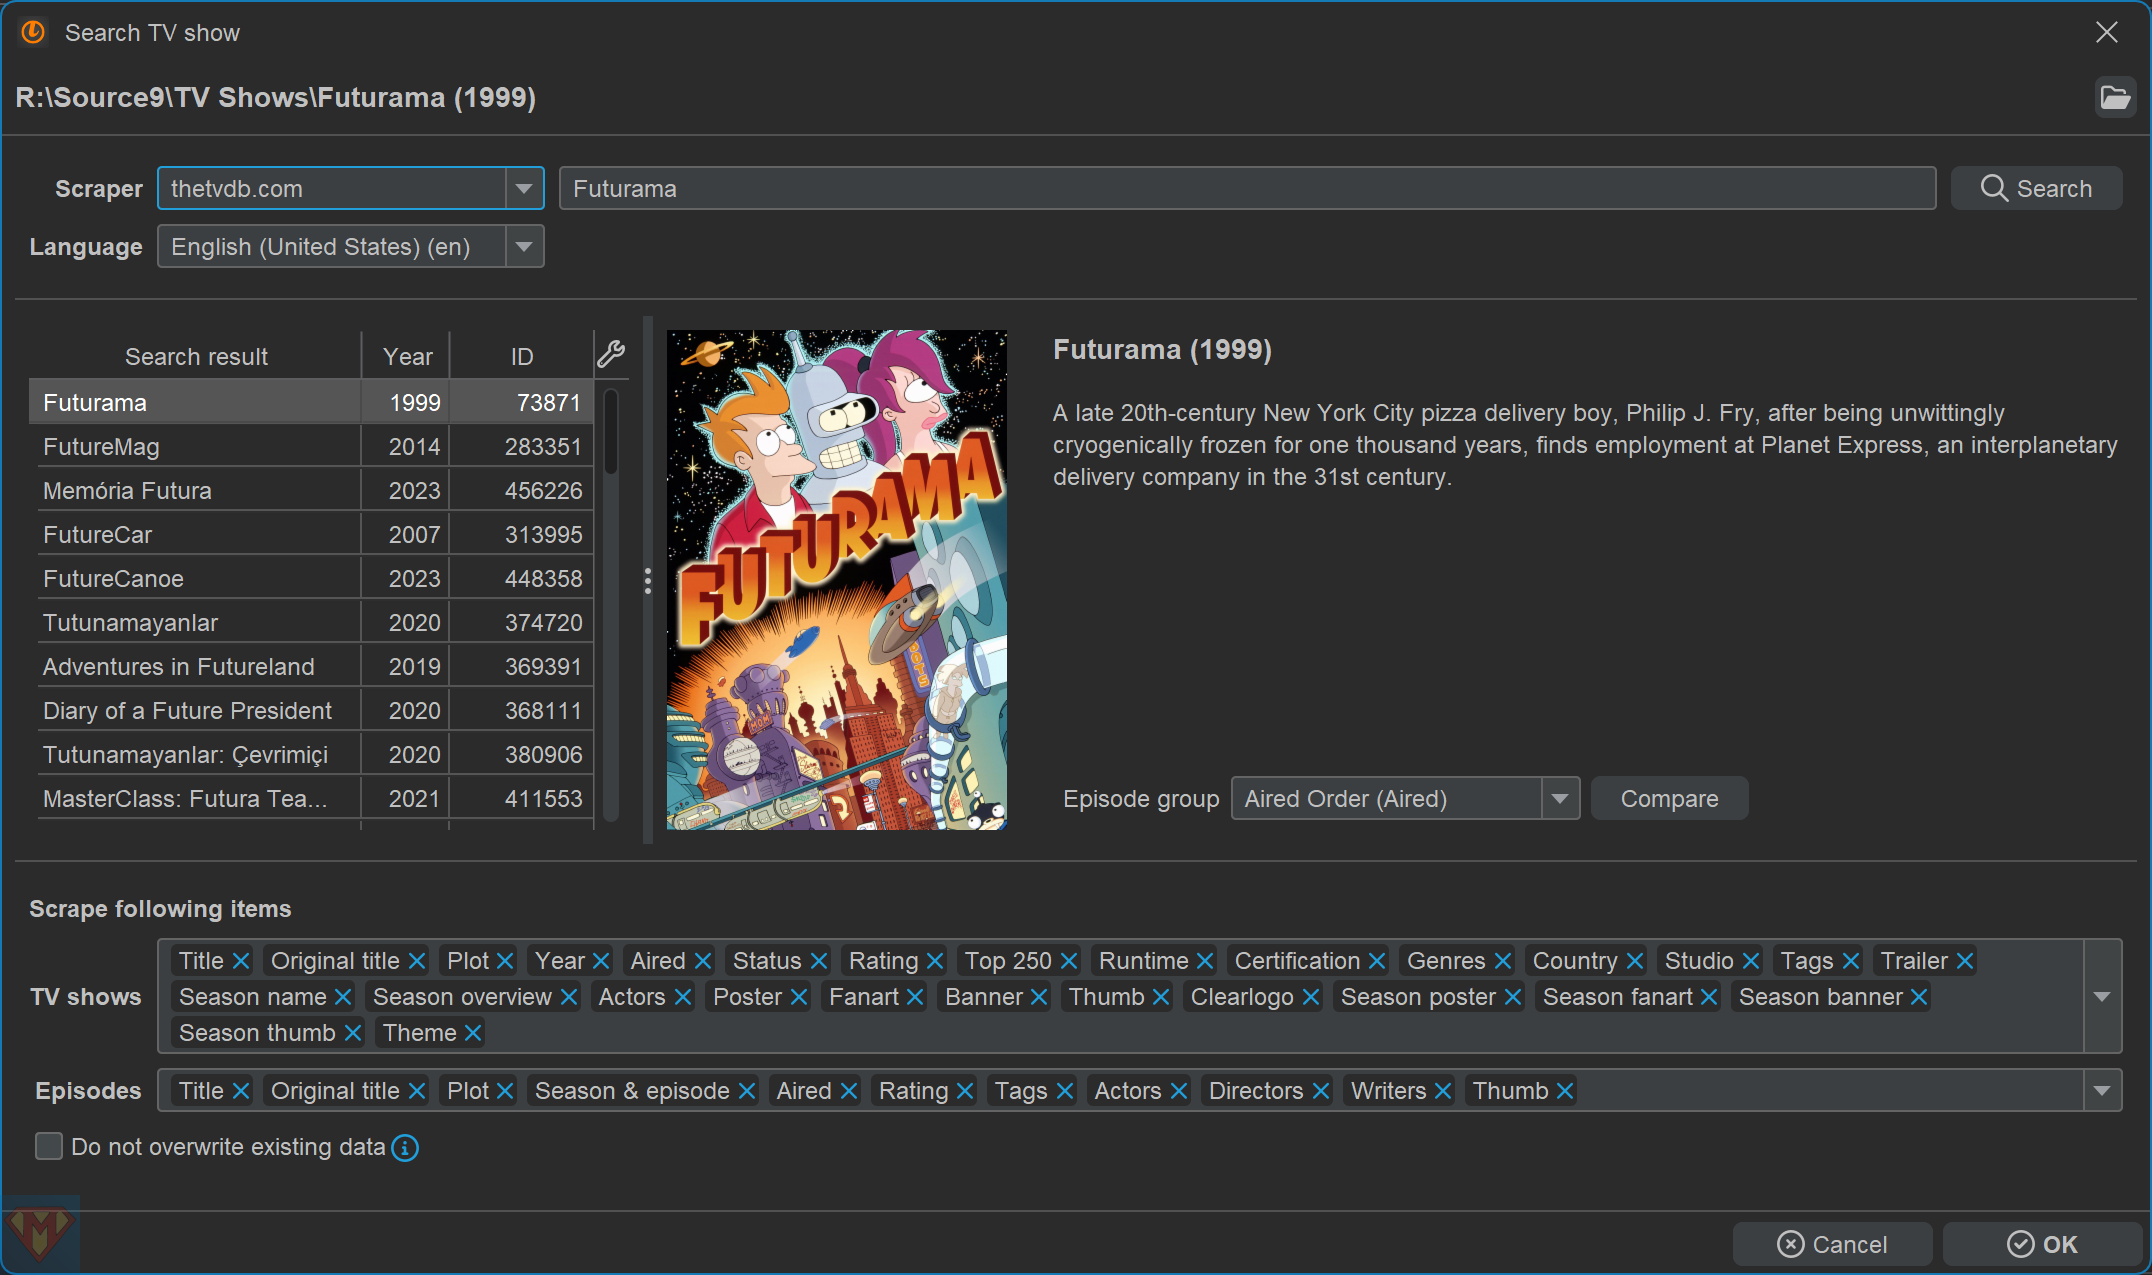2152x1275 pixels.
Task: Remove the Trailer tag from TV shows
Action: [x=1965, y=961]
